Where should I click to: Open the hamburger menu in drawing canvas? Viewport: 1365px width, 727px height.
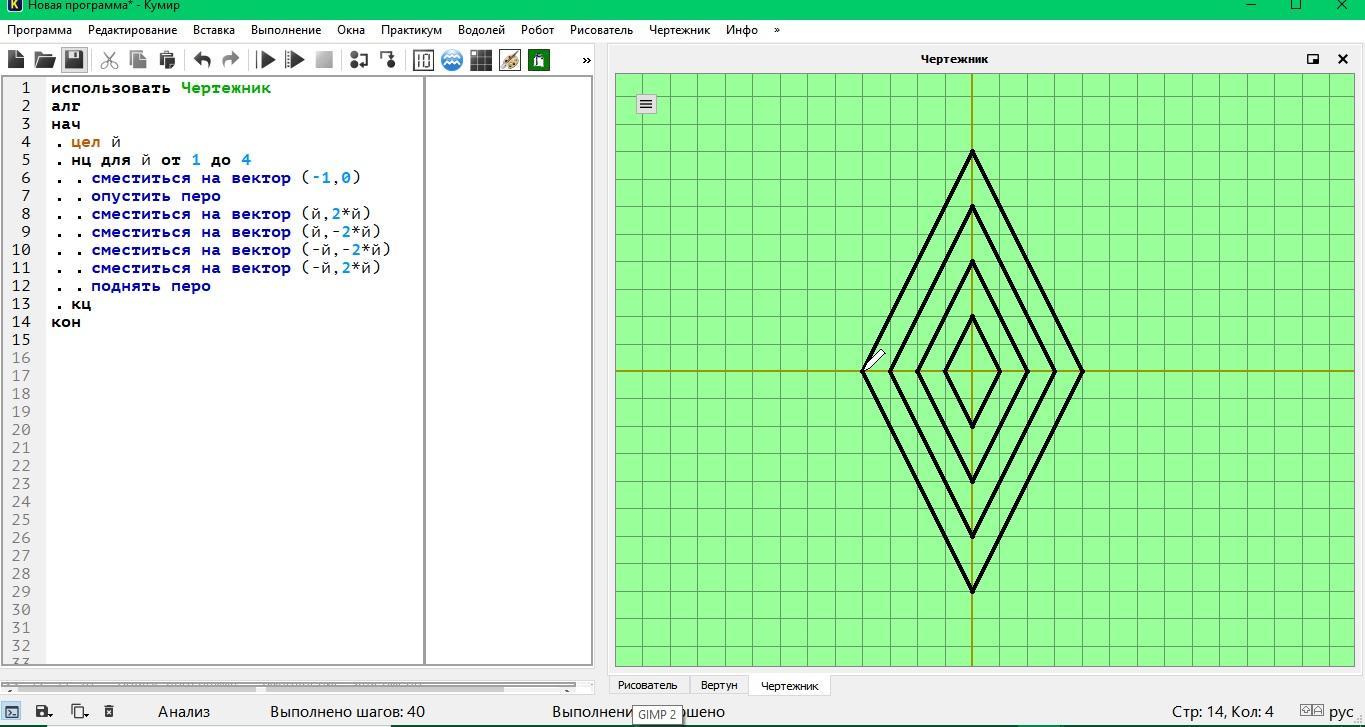646,104
